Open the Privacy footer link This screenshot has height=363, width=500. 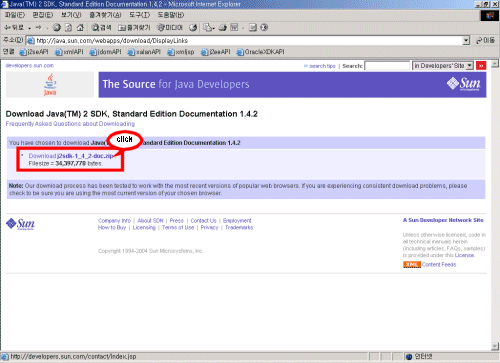(209, 228)
